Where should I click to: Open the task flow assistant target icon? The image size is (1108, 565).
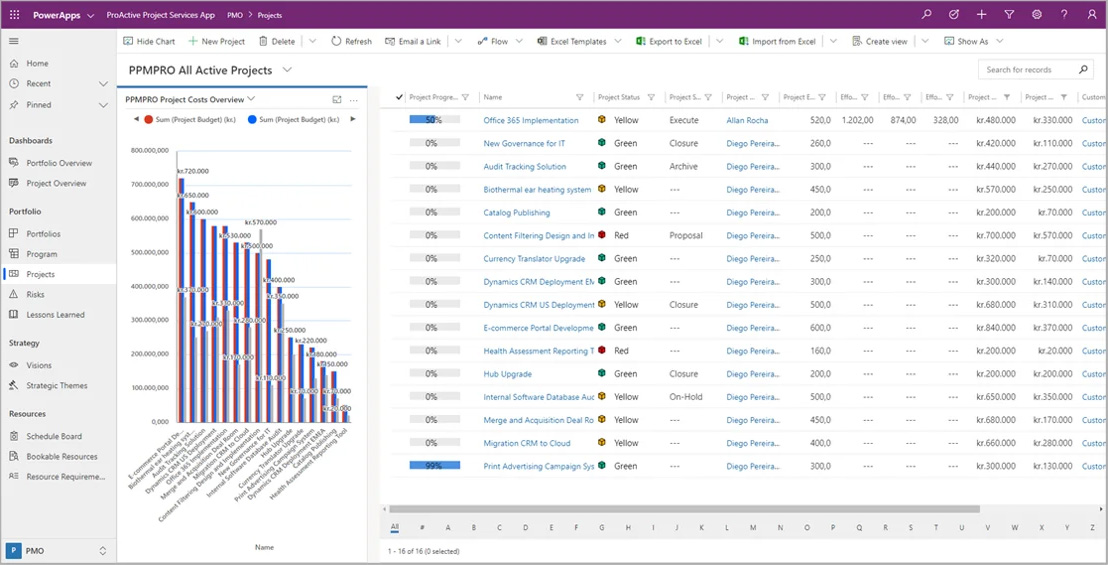coord(954,15)
